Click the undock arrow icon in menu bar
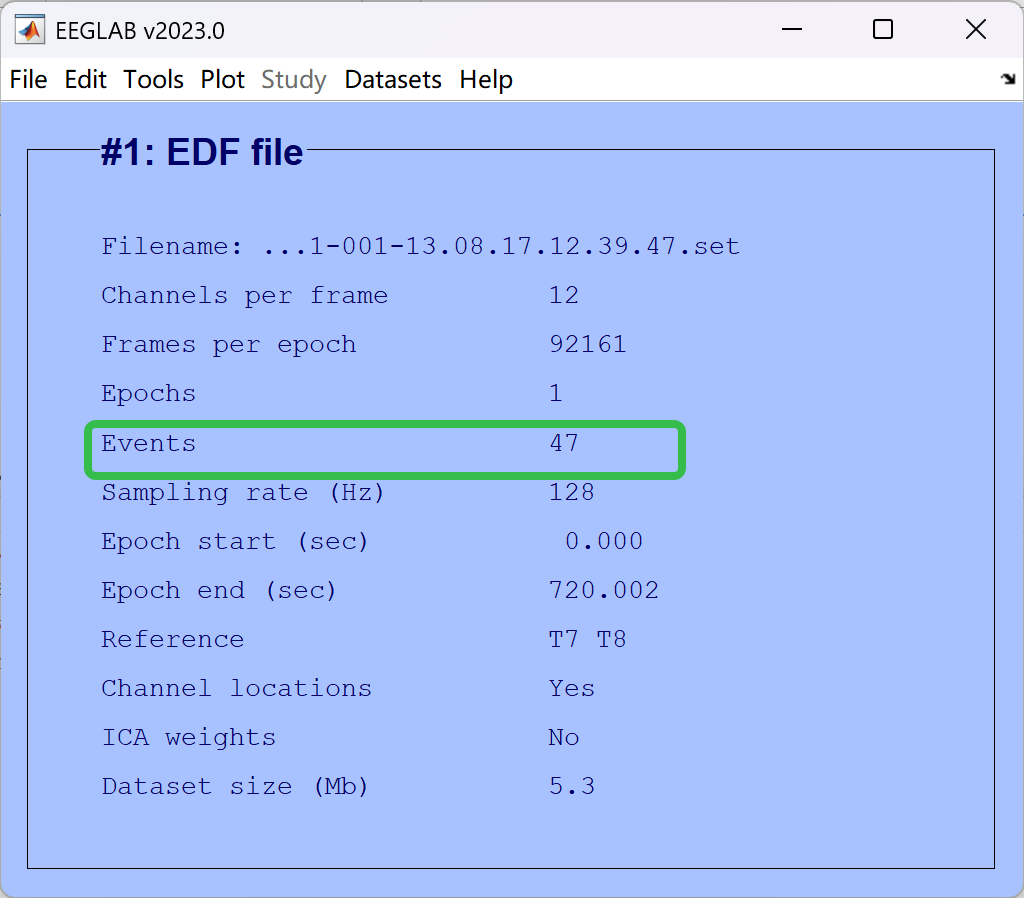The width and height of the screenshot is (1024, 898). point(1008,79)
